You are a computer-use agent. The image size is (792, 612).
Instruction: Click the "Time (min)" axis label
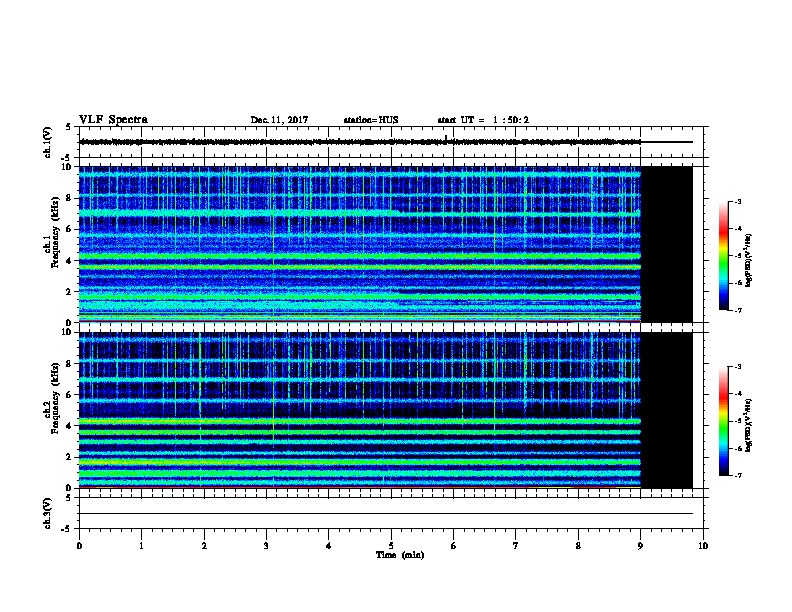coord(400,555)
